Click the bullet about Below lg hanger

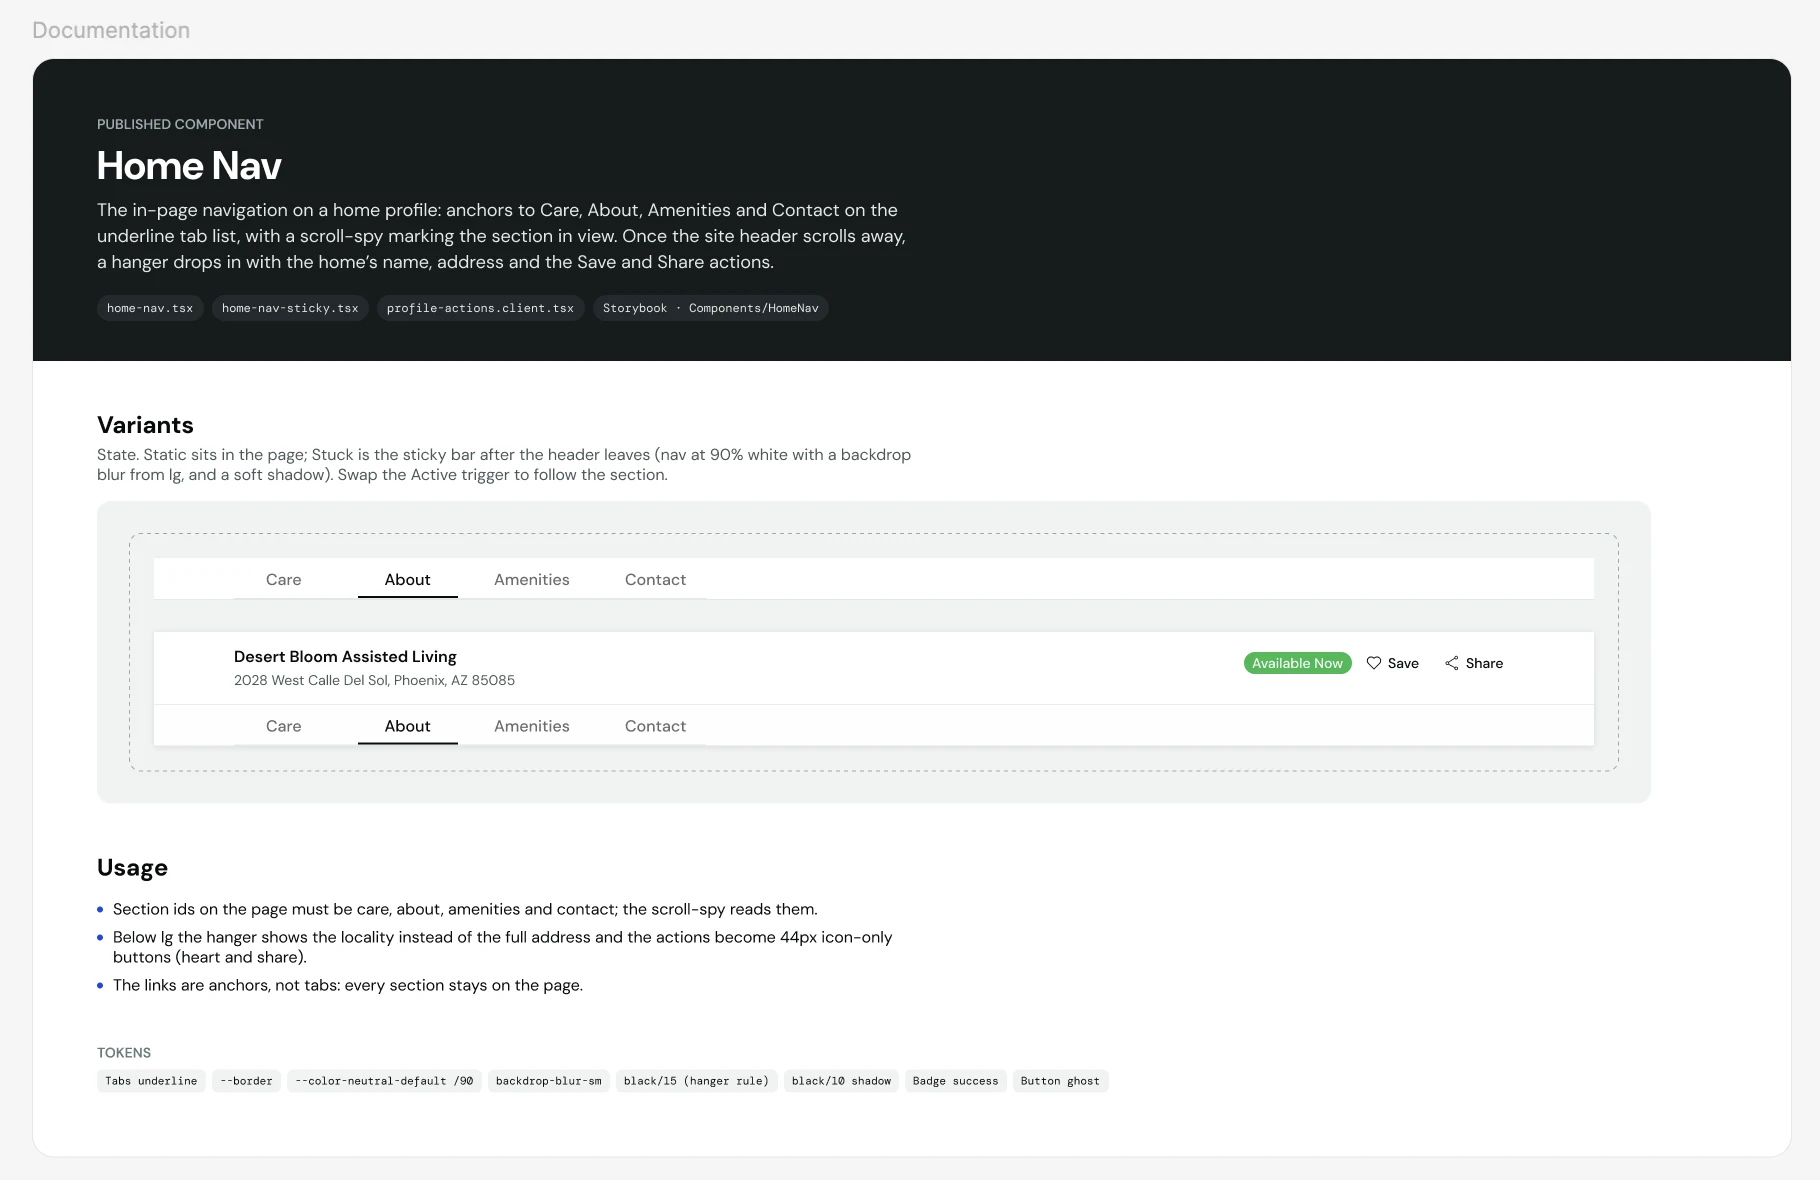502,947
